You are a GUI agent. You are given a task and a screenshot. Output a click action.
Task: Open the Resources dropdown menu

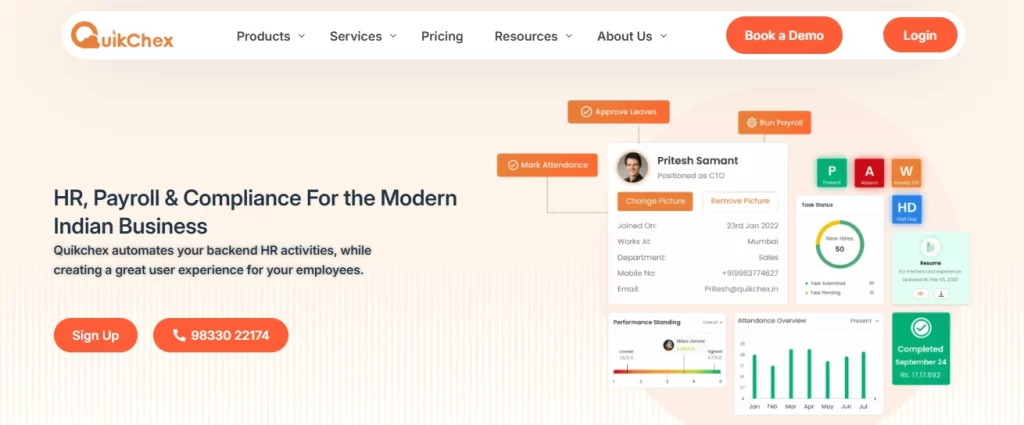tap(533, 36)
